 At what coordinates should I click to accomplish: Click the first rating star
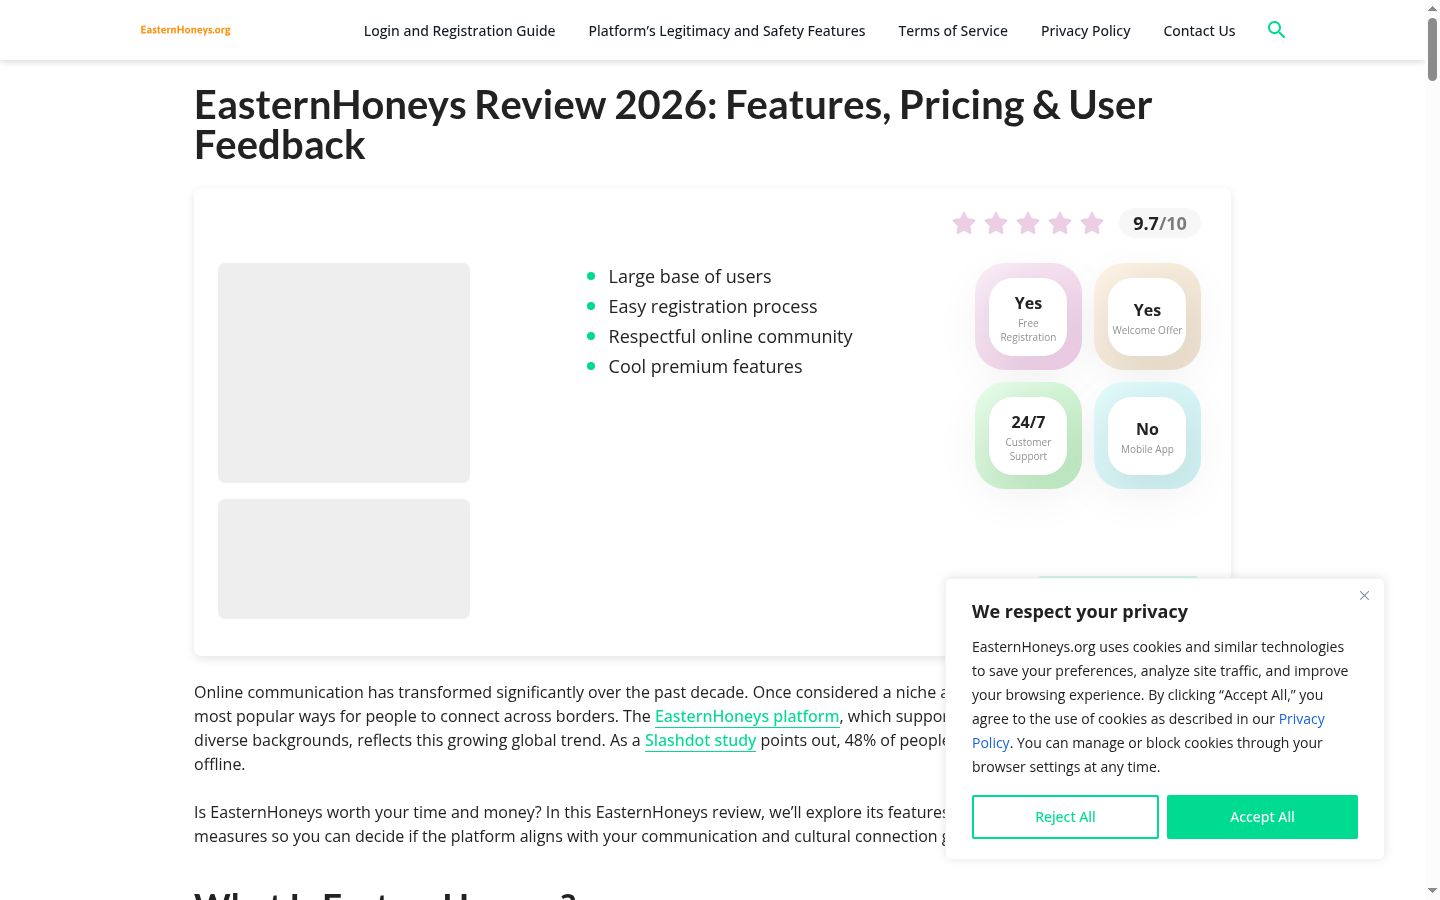(x=964, y=223)
